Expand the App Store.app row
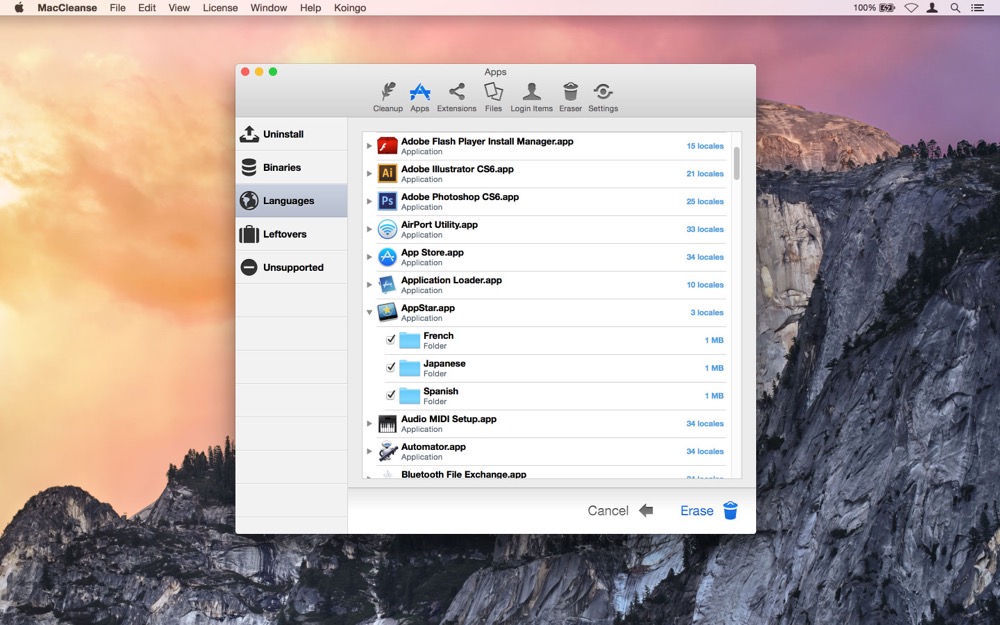 369,257
